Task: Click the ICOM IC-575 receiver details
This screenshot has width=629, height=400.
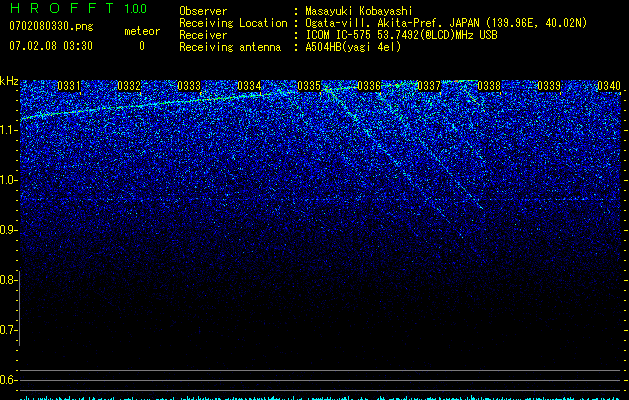Action: [x=401, y=35]
